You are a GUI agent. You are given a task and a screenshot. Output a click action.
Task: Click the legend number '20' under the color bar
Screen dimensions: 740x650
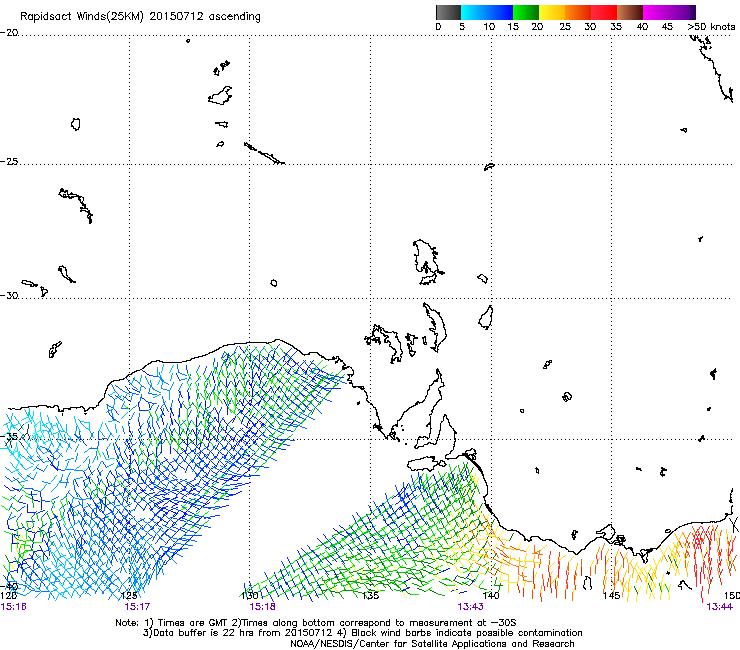point(537,27)
